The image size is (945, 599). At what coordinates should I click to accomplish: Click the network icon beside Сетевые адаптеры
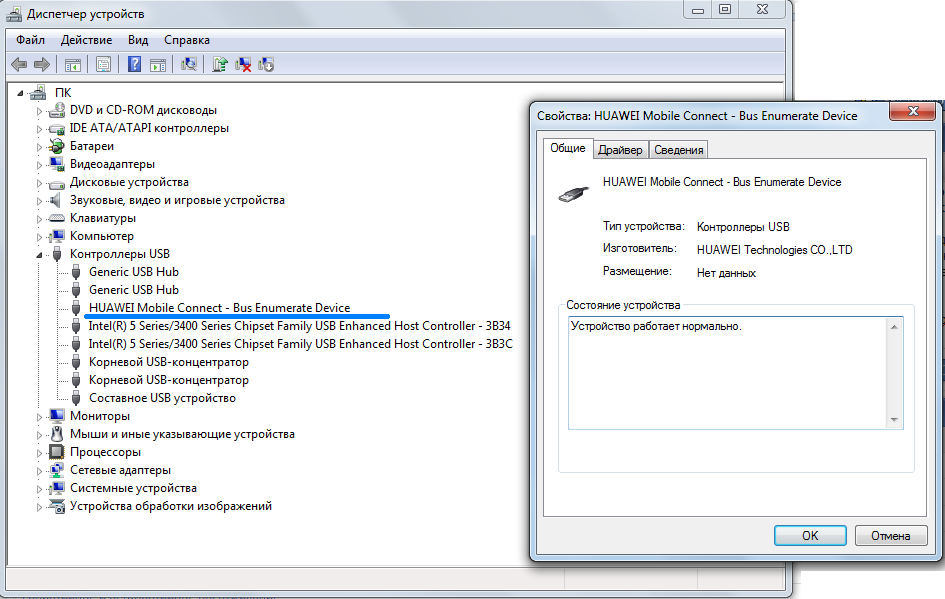point(57,470)
